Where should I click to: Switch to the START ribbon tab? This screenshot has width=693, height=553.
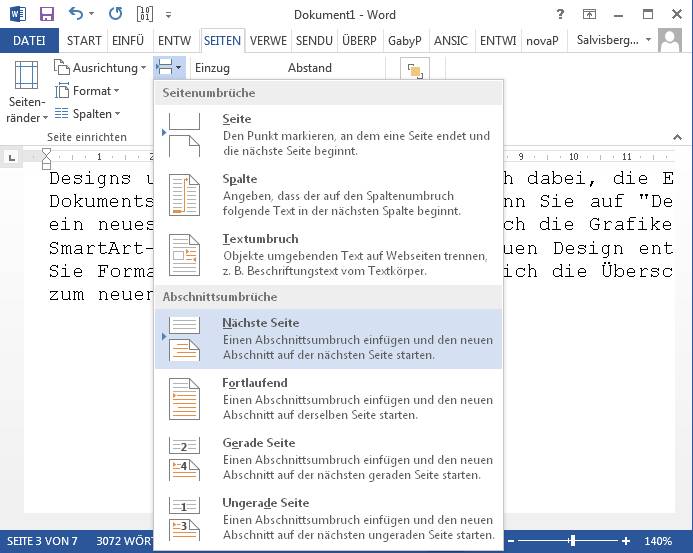pyautogui.click(x=84, y=41)
